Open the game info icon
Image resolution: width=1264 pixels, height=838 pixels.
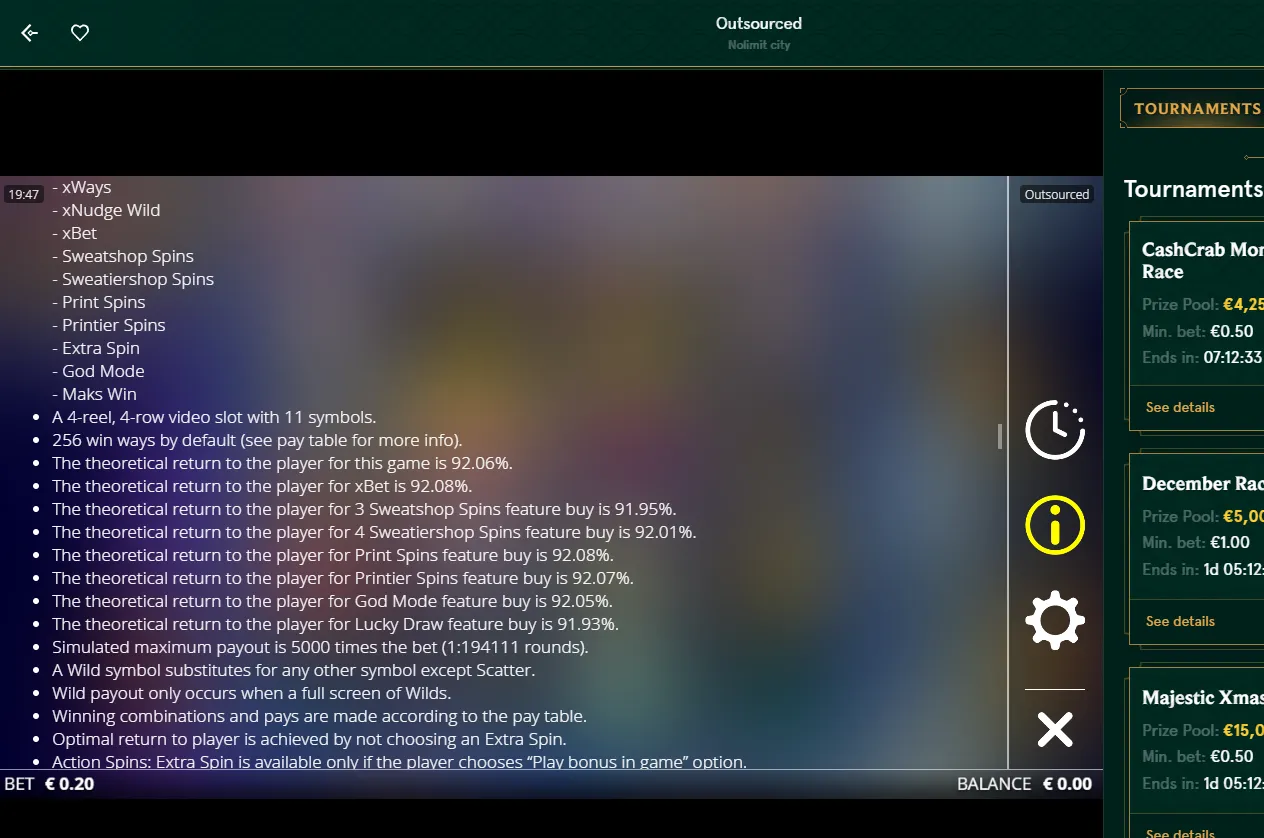(1055, 525)
